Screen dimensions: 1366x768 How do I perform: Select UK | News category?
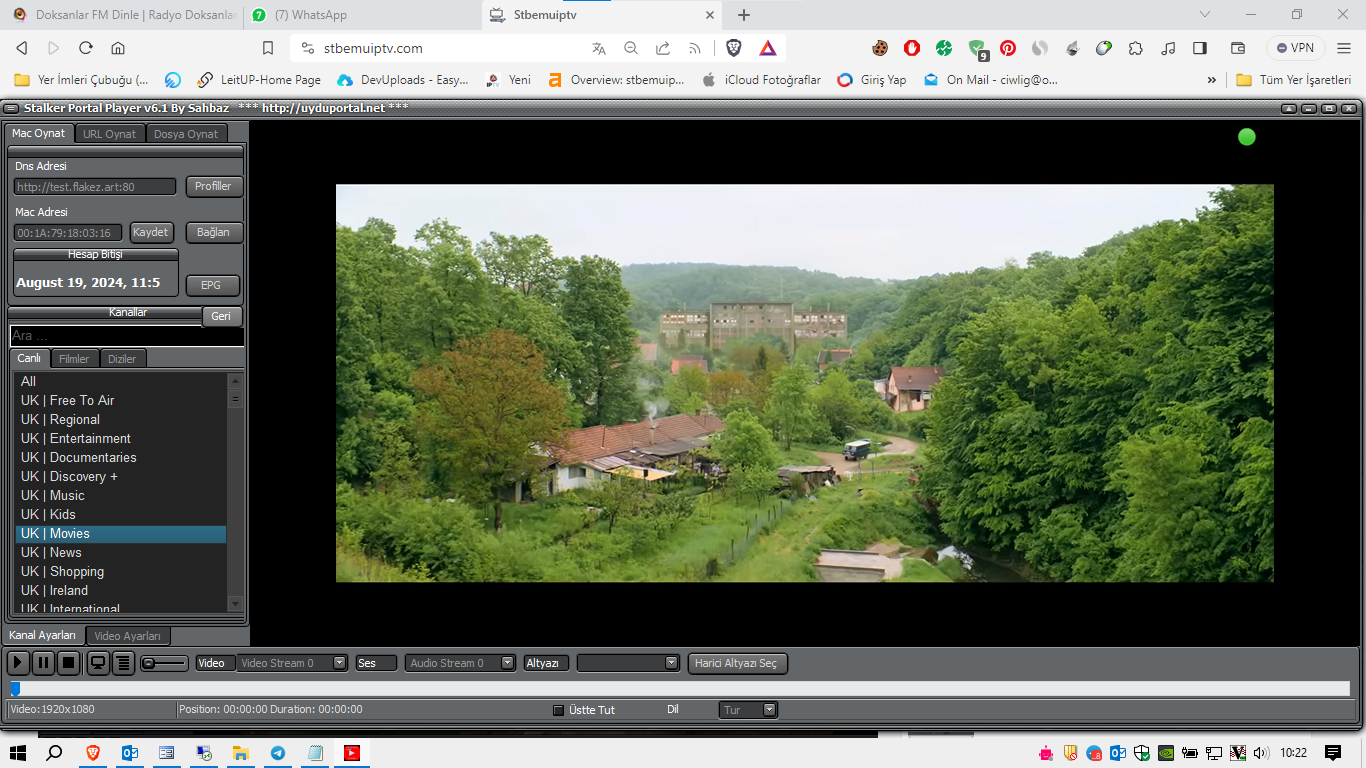pos(120,552)
